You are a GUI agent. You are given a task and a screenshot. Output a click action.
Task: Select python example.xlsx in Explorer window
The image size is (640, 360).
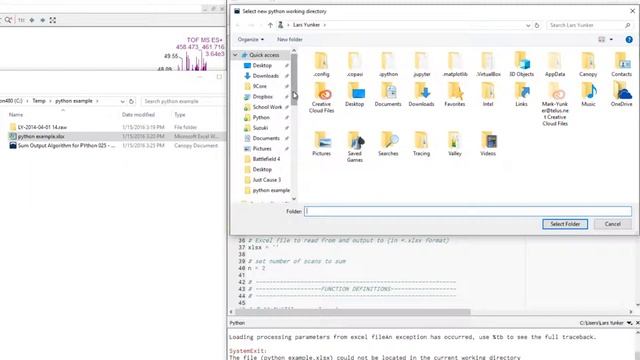41,136
